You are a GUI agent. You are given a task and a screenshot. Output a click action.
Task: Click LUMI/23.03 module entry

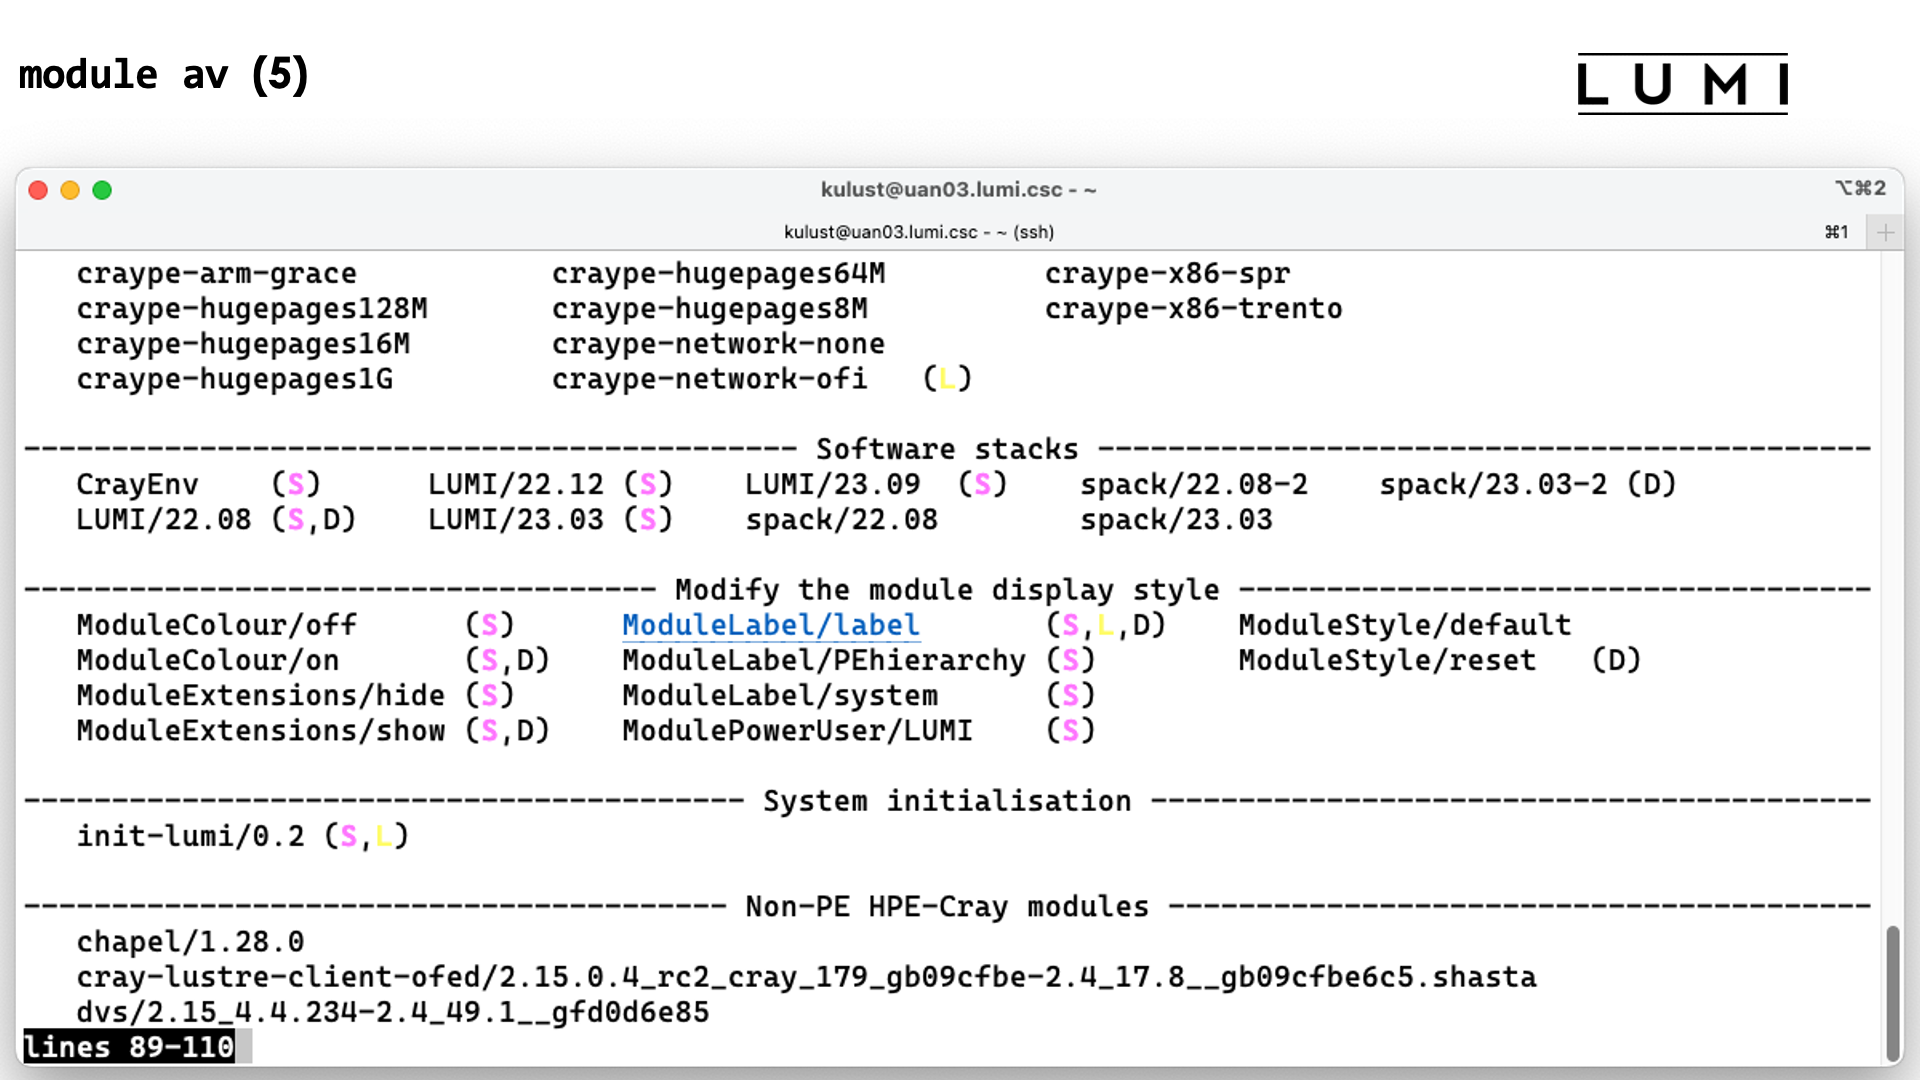click(x=515, y=520)
